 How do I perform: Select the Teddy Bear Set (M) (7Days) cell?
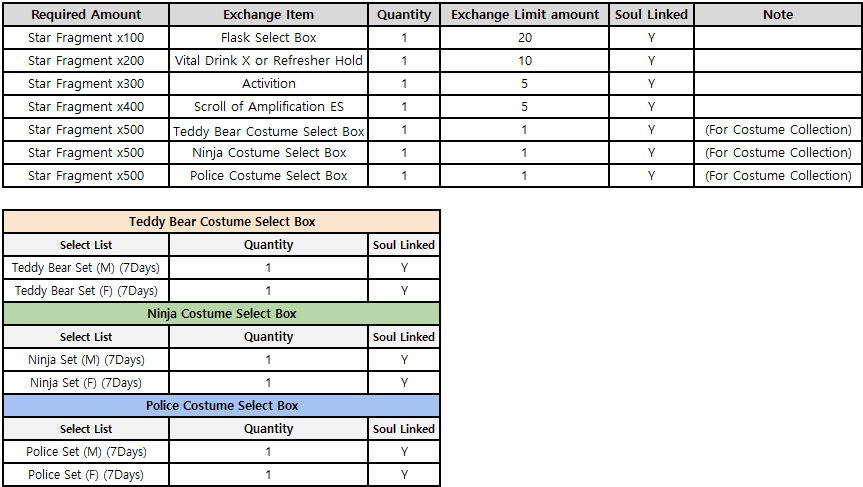(x=86, y=268)
